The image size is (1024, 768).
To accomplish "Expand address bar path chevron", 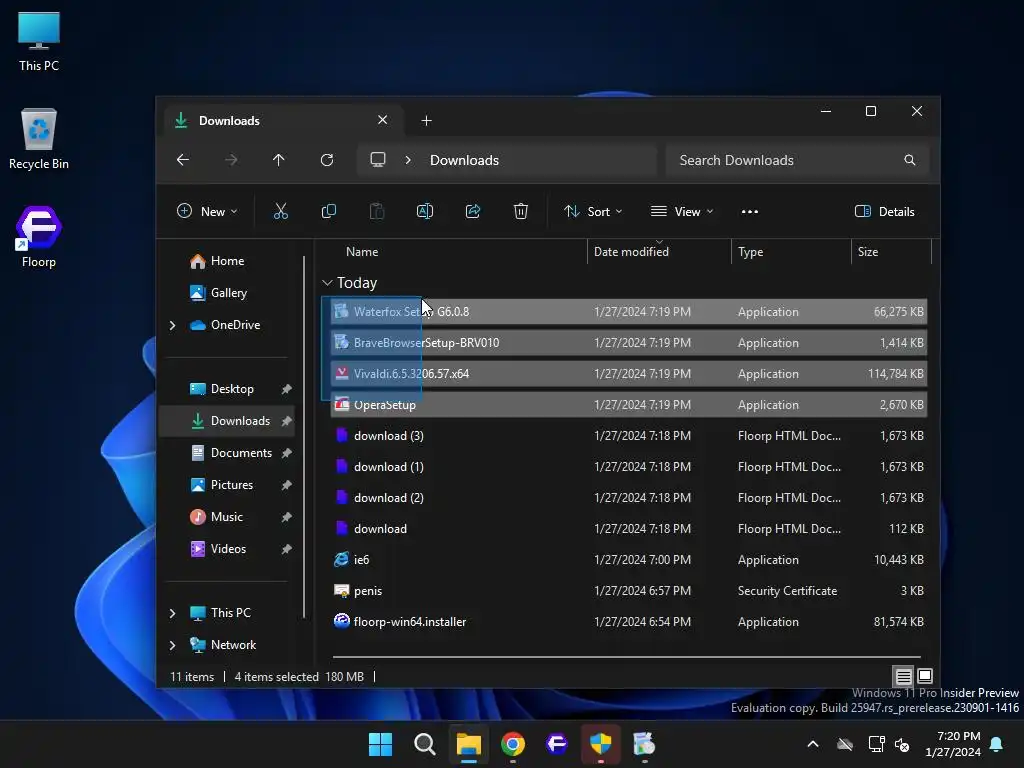I will 408,160.
